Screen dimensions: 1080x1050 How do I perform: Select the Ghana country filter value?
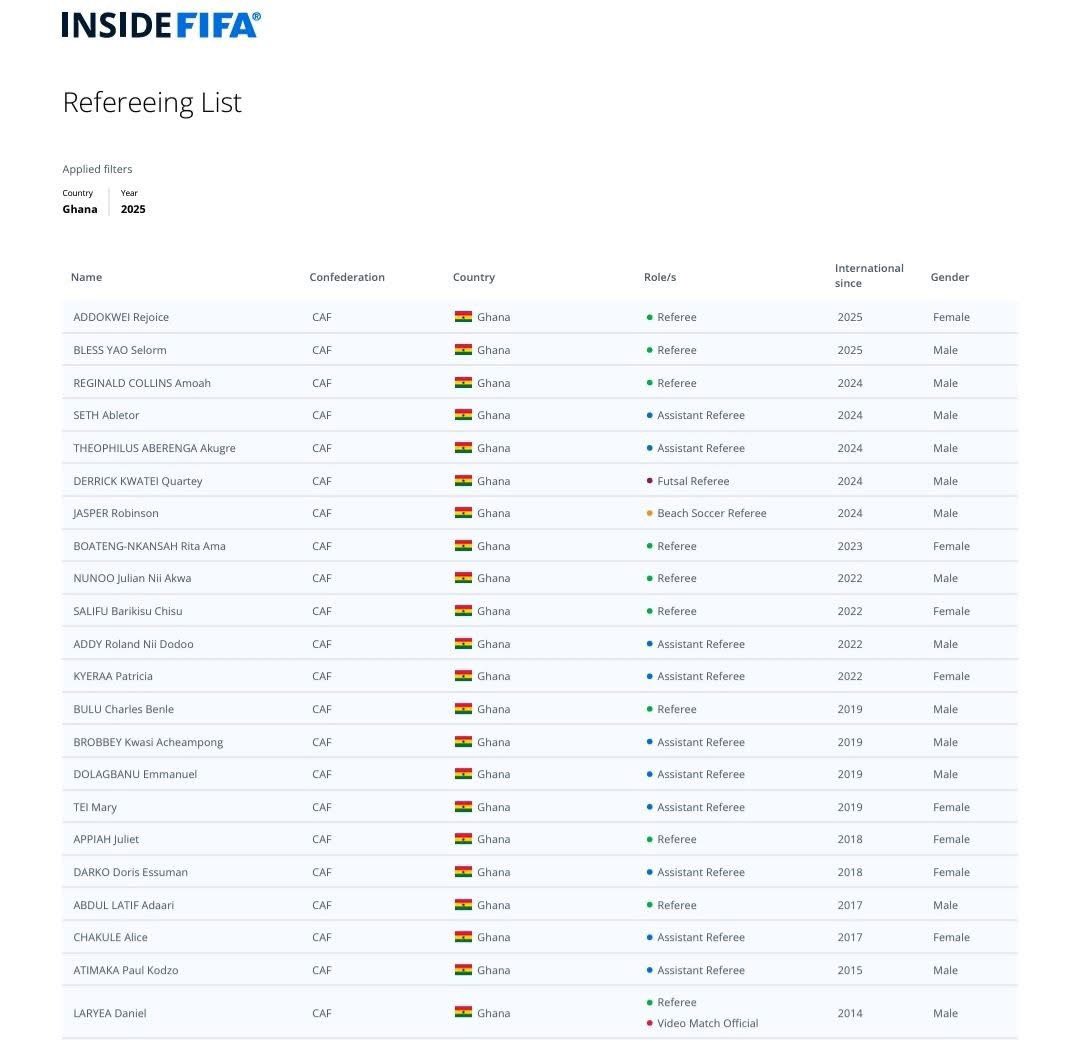point(80,209)
